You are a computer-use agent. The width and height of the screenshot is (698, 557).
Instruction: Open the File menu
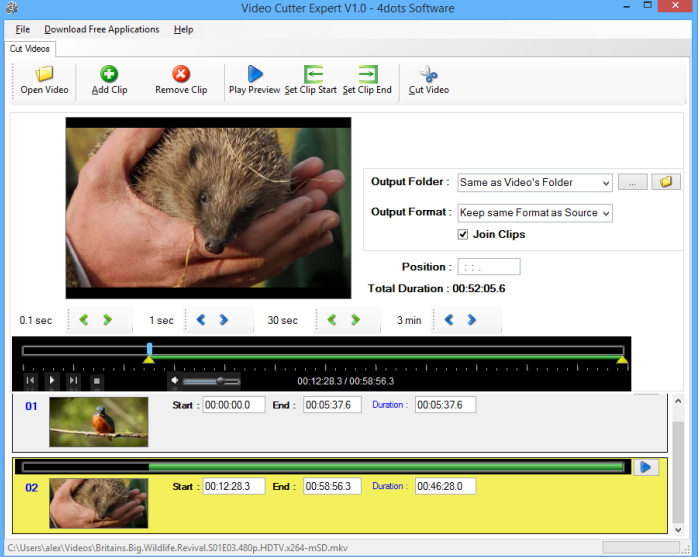(22, 29)
